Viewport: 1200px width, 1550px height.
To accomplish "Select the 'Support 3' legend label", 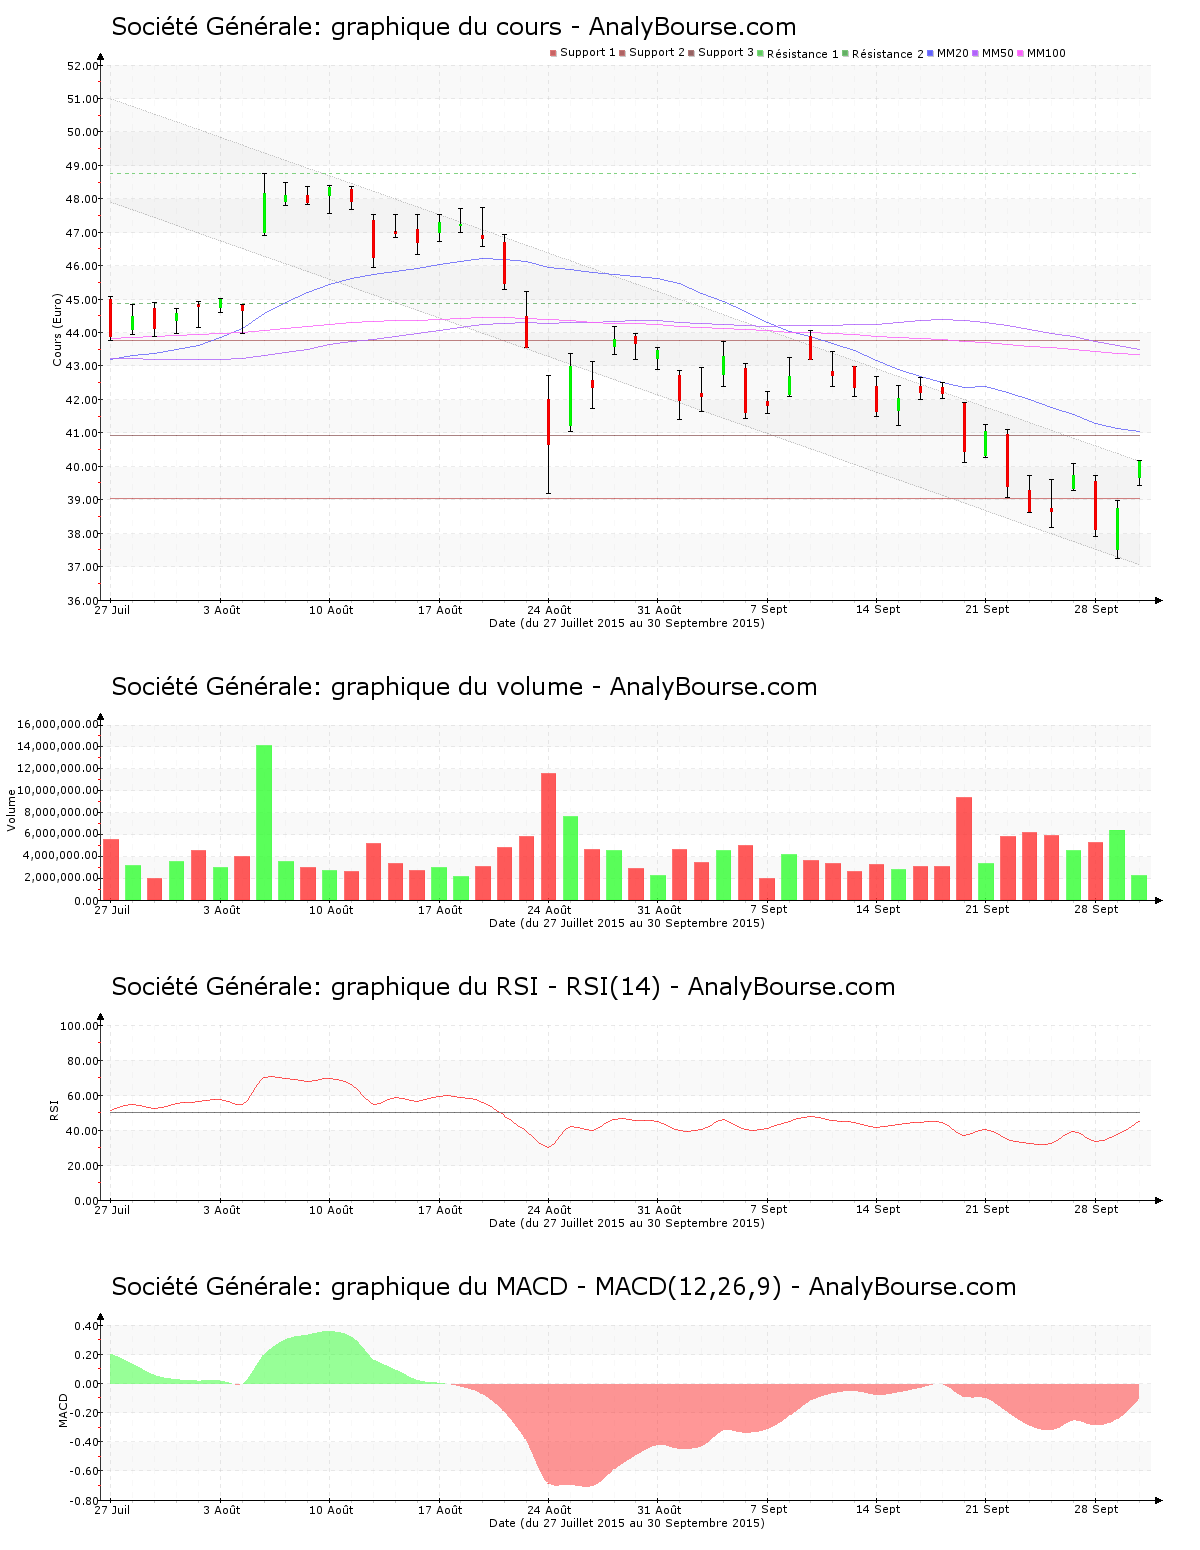I will pos(726,53).
